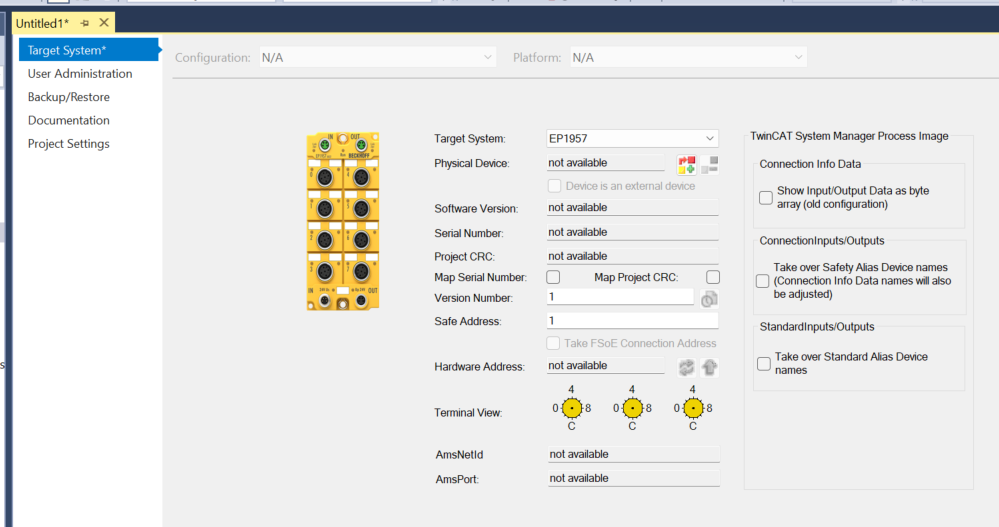The image size is (999, 527).
Task: Click the first yellow rotary dial in Terminal View
Action: click(x=571, y=408)
